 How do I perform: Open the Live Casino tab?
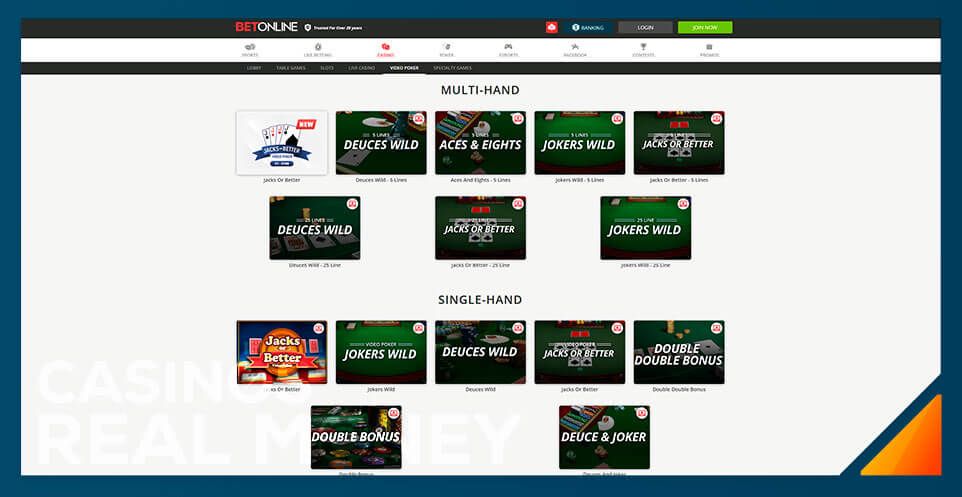click(361, 68)
